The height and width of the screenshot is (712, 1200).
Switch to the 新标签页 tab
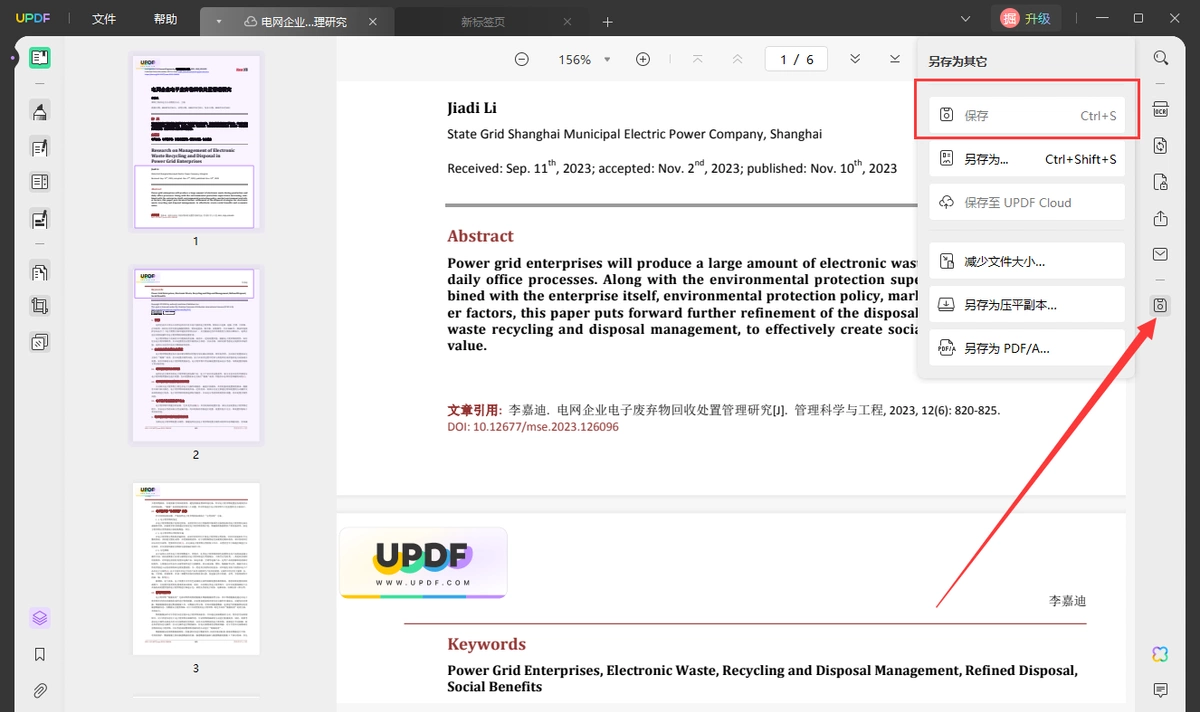[482, 21]
